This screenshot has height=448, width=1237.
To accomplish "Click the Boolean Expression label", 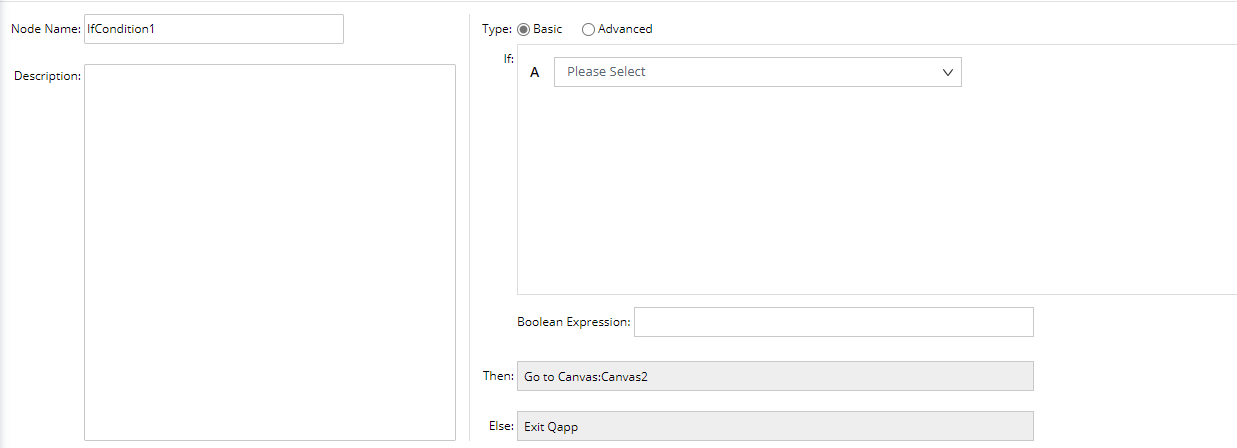I will click(573, 322).
